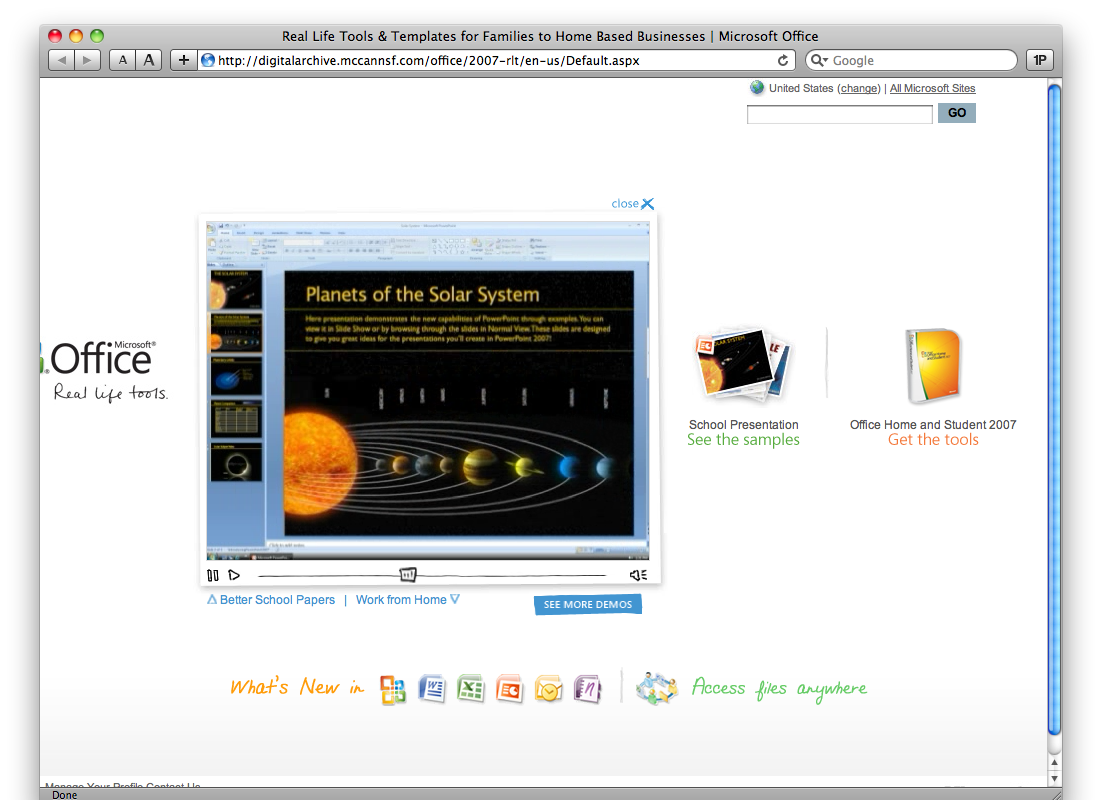
Task: Open What's New in OneNote icon
Action: pyautogui.click(x=588, y=689)
